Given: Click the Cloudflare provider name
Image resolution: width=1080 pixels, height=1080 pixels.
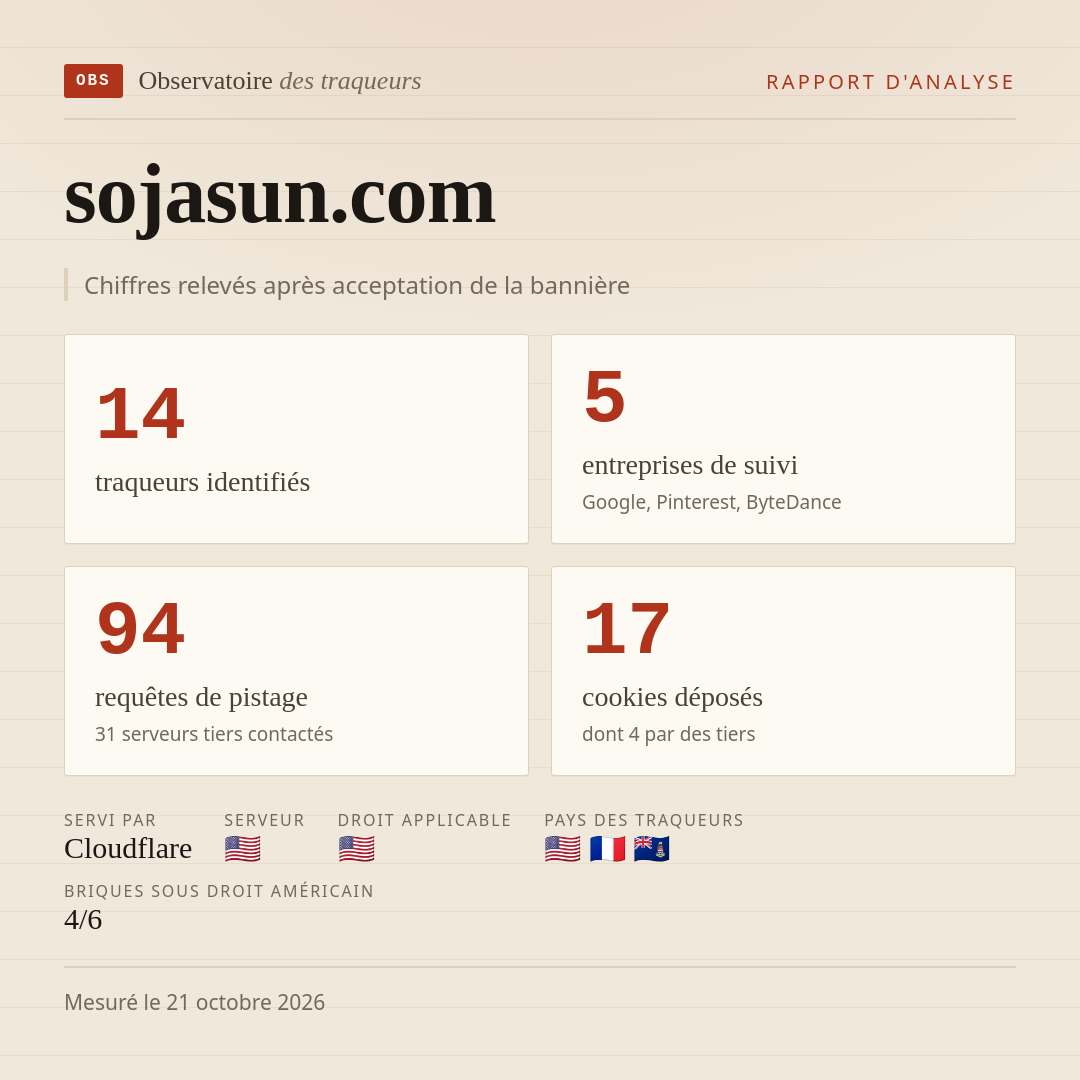Looking at the screenshot, I should [128, 849].
